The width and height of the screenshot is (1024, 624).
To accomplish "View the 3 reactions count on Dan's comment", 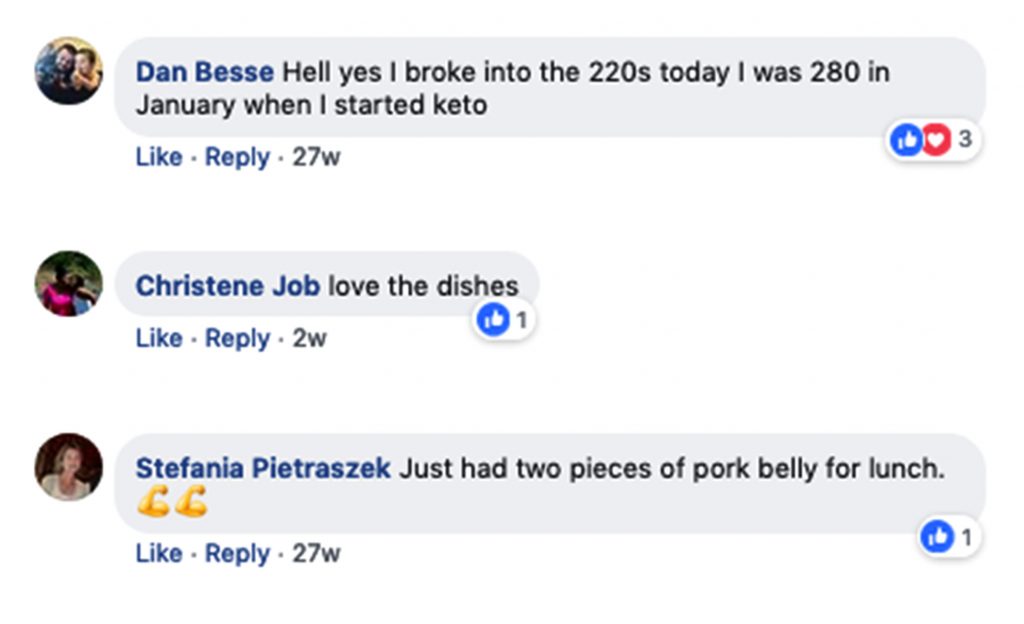I will [964, 141].
